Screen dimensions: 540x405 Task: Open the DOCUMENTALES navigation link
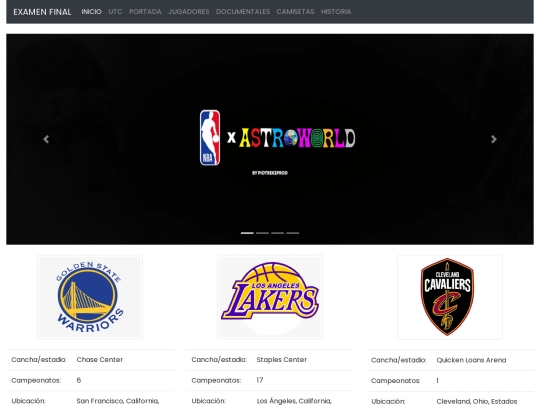pyautogui.click(x=243, y=12)
